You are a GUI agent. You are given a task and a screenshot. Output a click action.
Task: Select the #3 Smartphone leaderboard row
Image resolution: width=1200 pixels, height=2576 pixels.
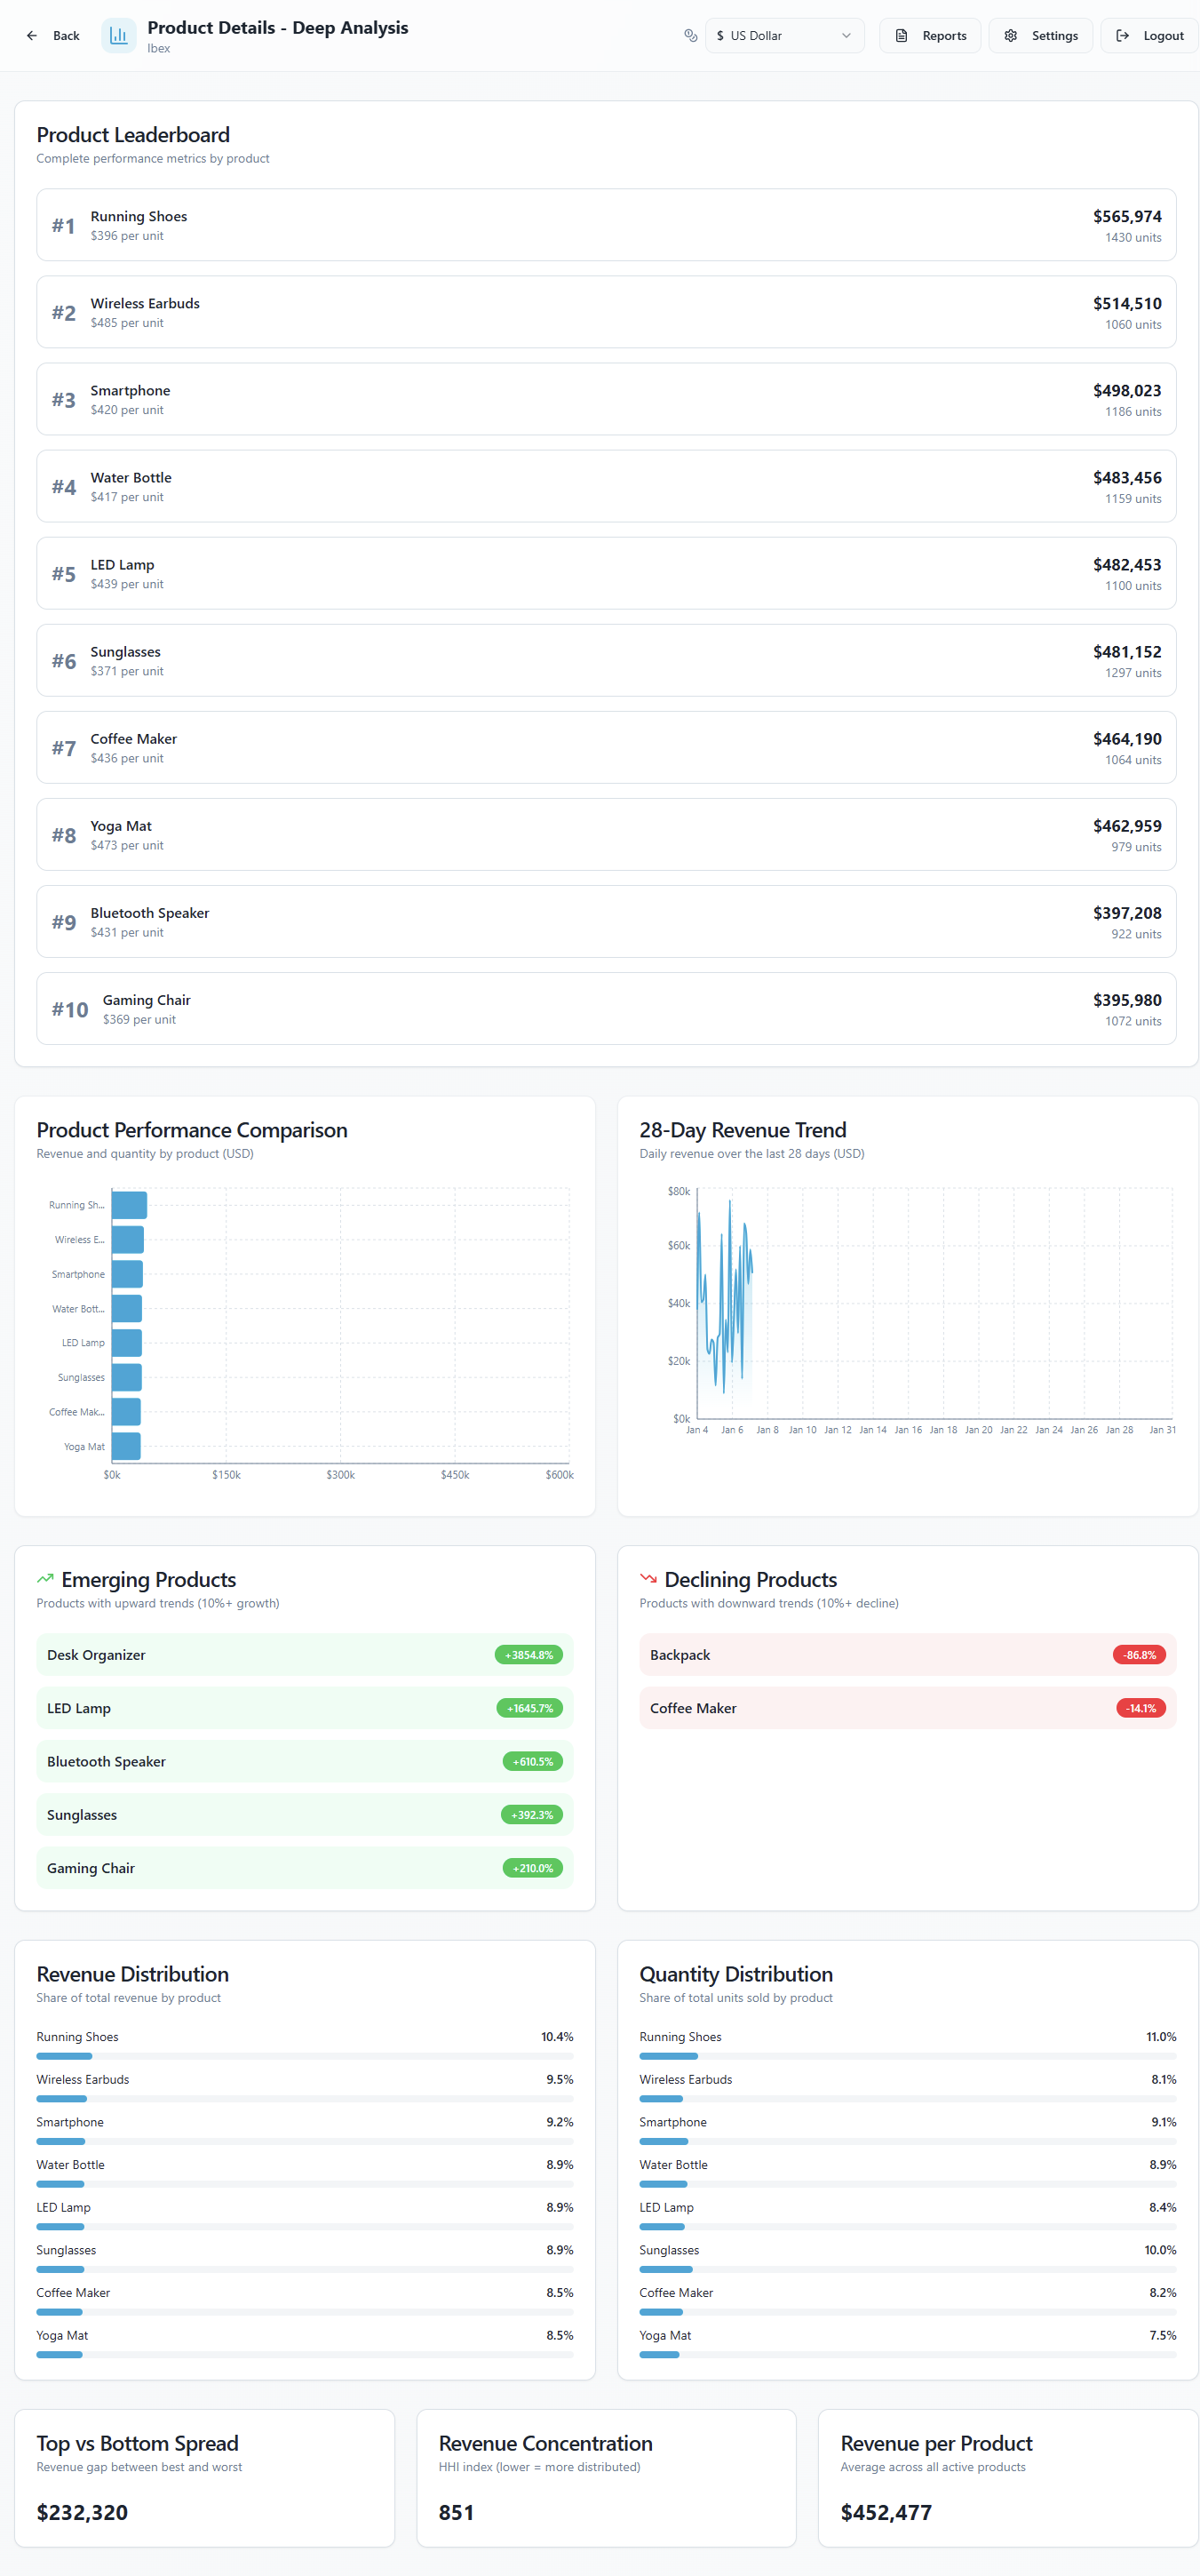tap(606, 399)
